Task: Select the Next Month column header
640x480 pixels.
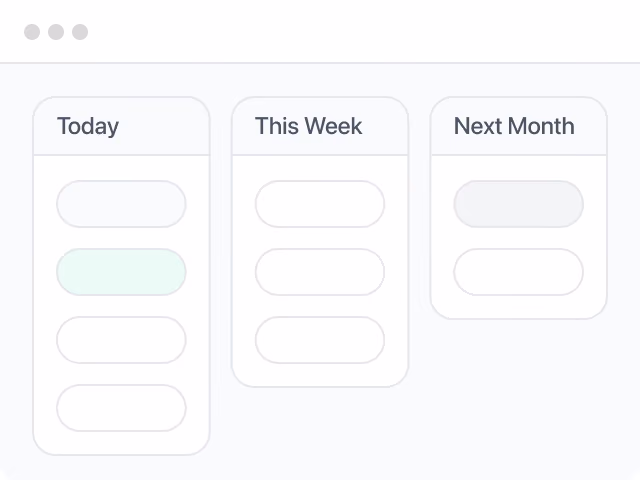Action: pos(519,126)
